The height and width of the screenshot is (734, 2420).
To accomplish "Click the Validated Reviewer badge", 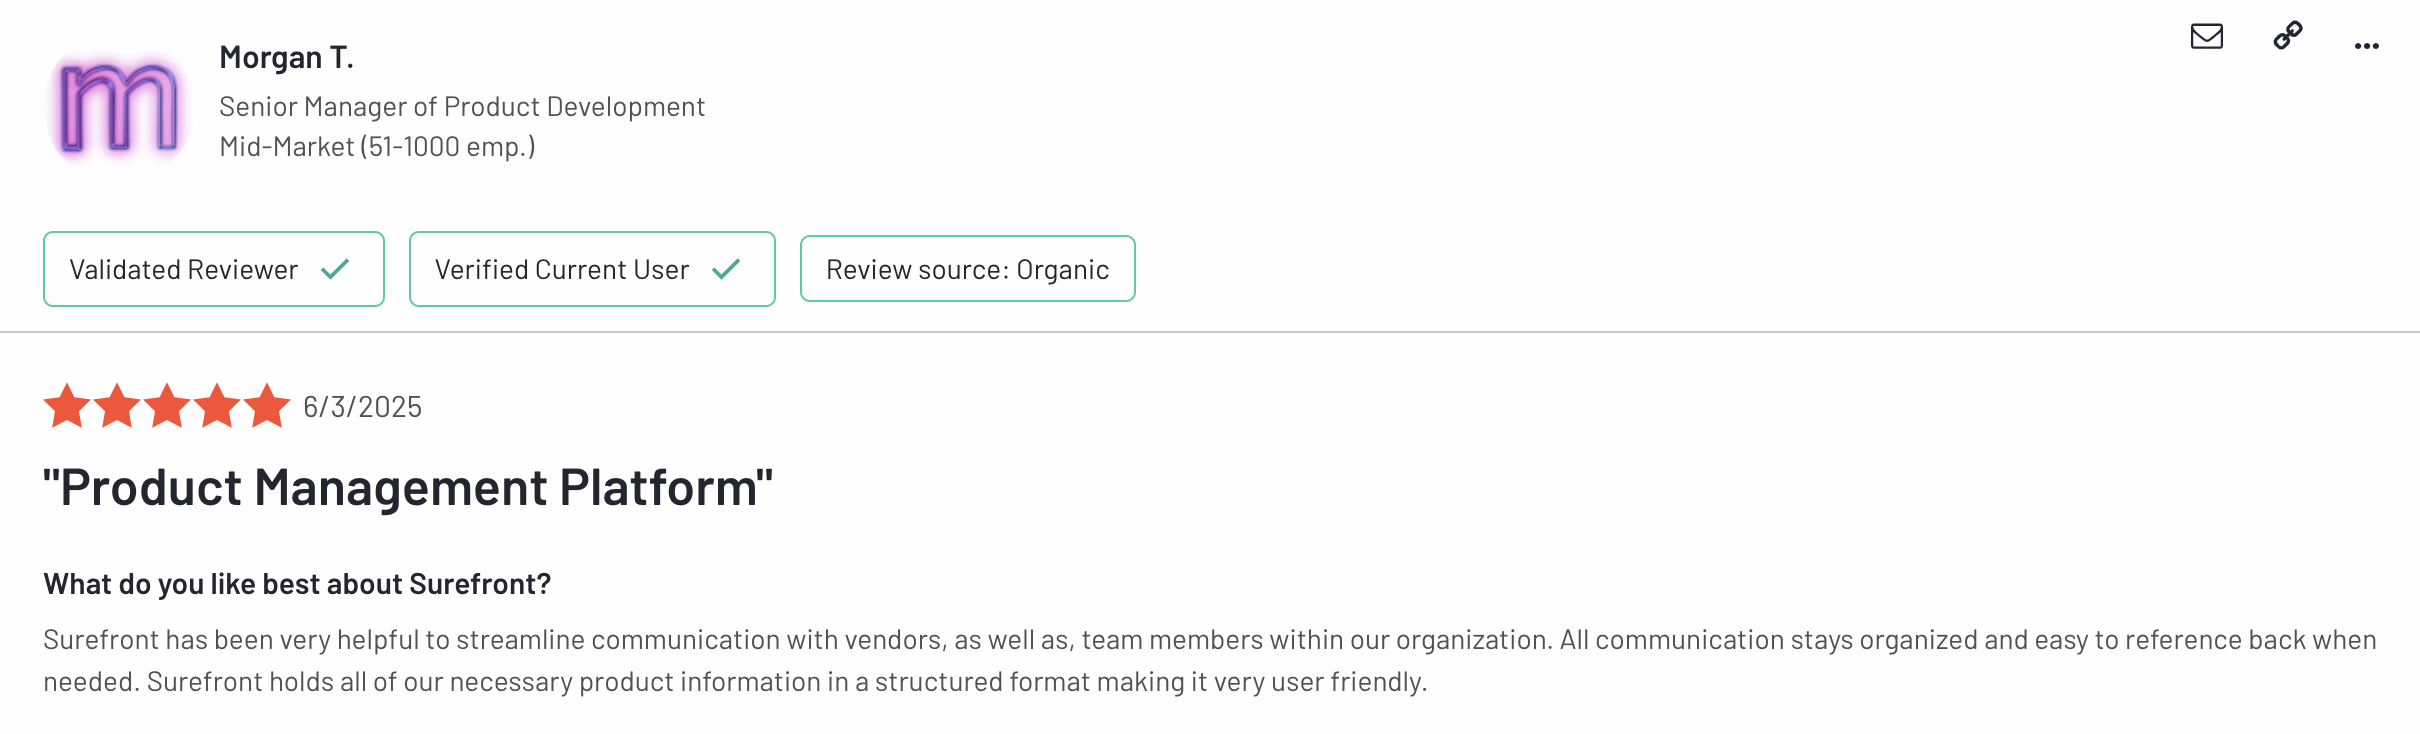I will (213, 269).
